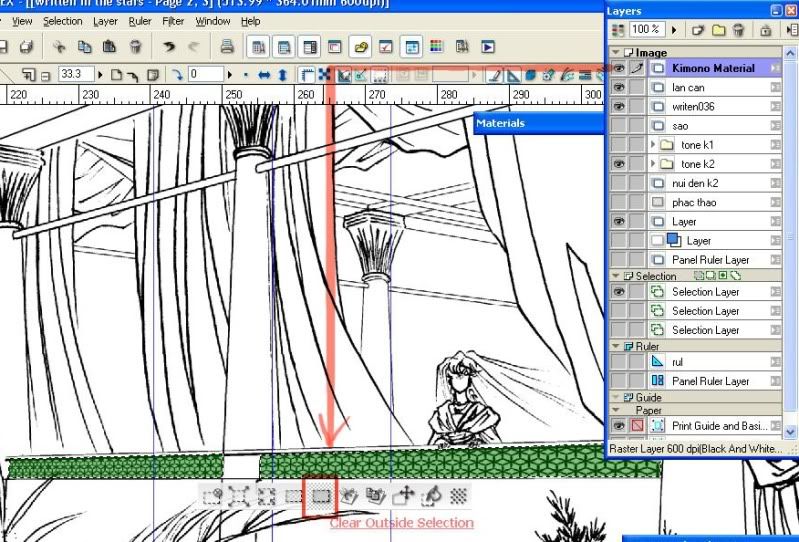
Task: Hide the lan can layer
Action: point(618,88)
